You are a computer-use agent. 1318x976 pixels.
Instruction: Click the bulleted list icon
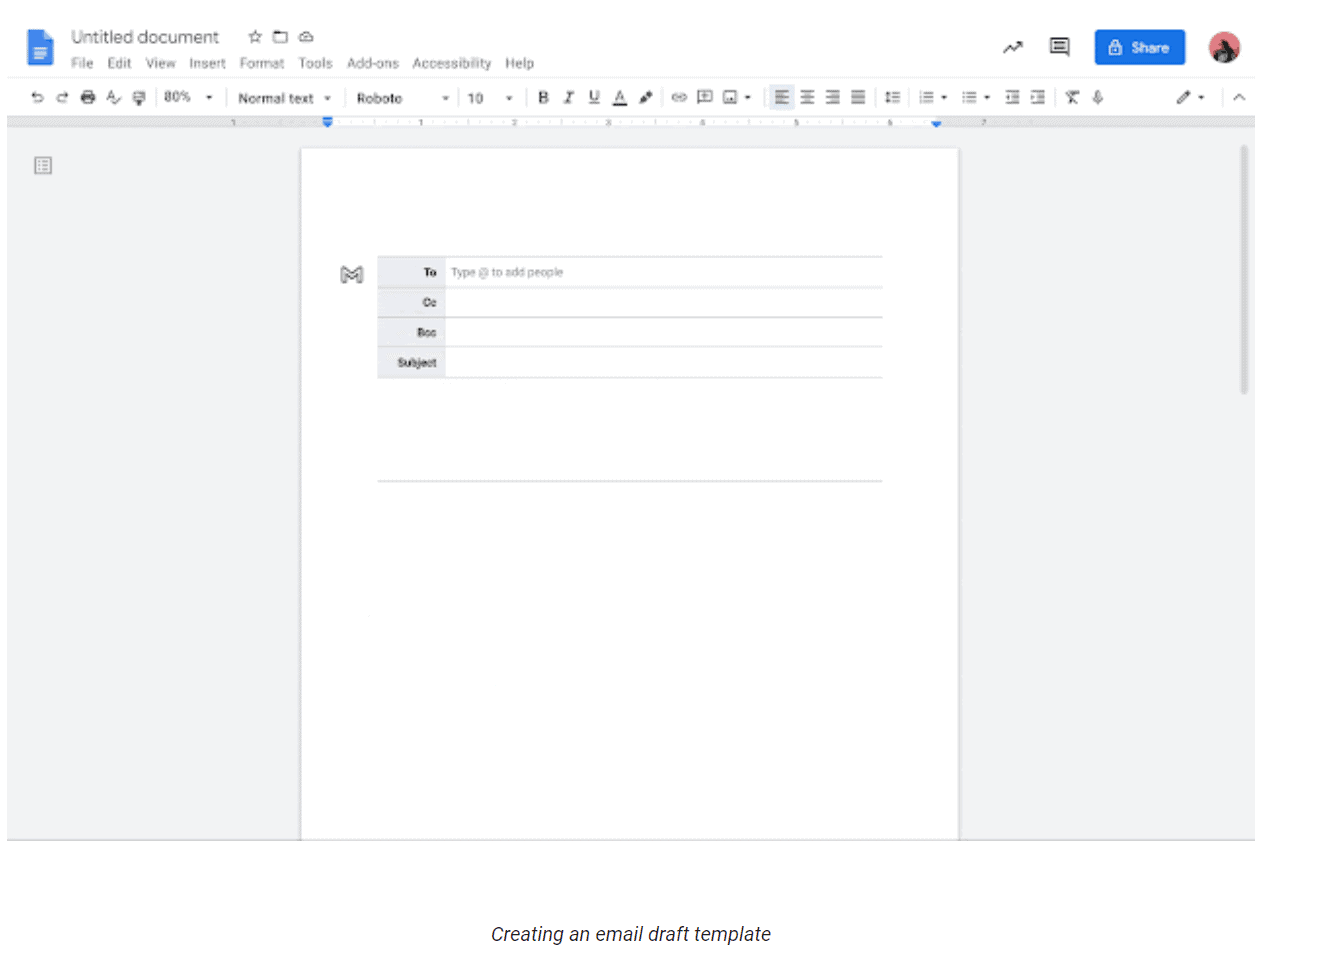(x=969, y=97)
